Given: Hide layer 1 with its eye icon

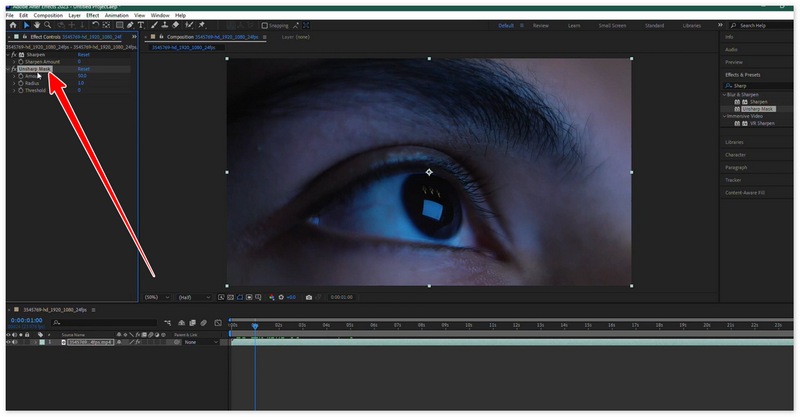Looking at the screenshot, I should (8, 342).
